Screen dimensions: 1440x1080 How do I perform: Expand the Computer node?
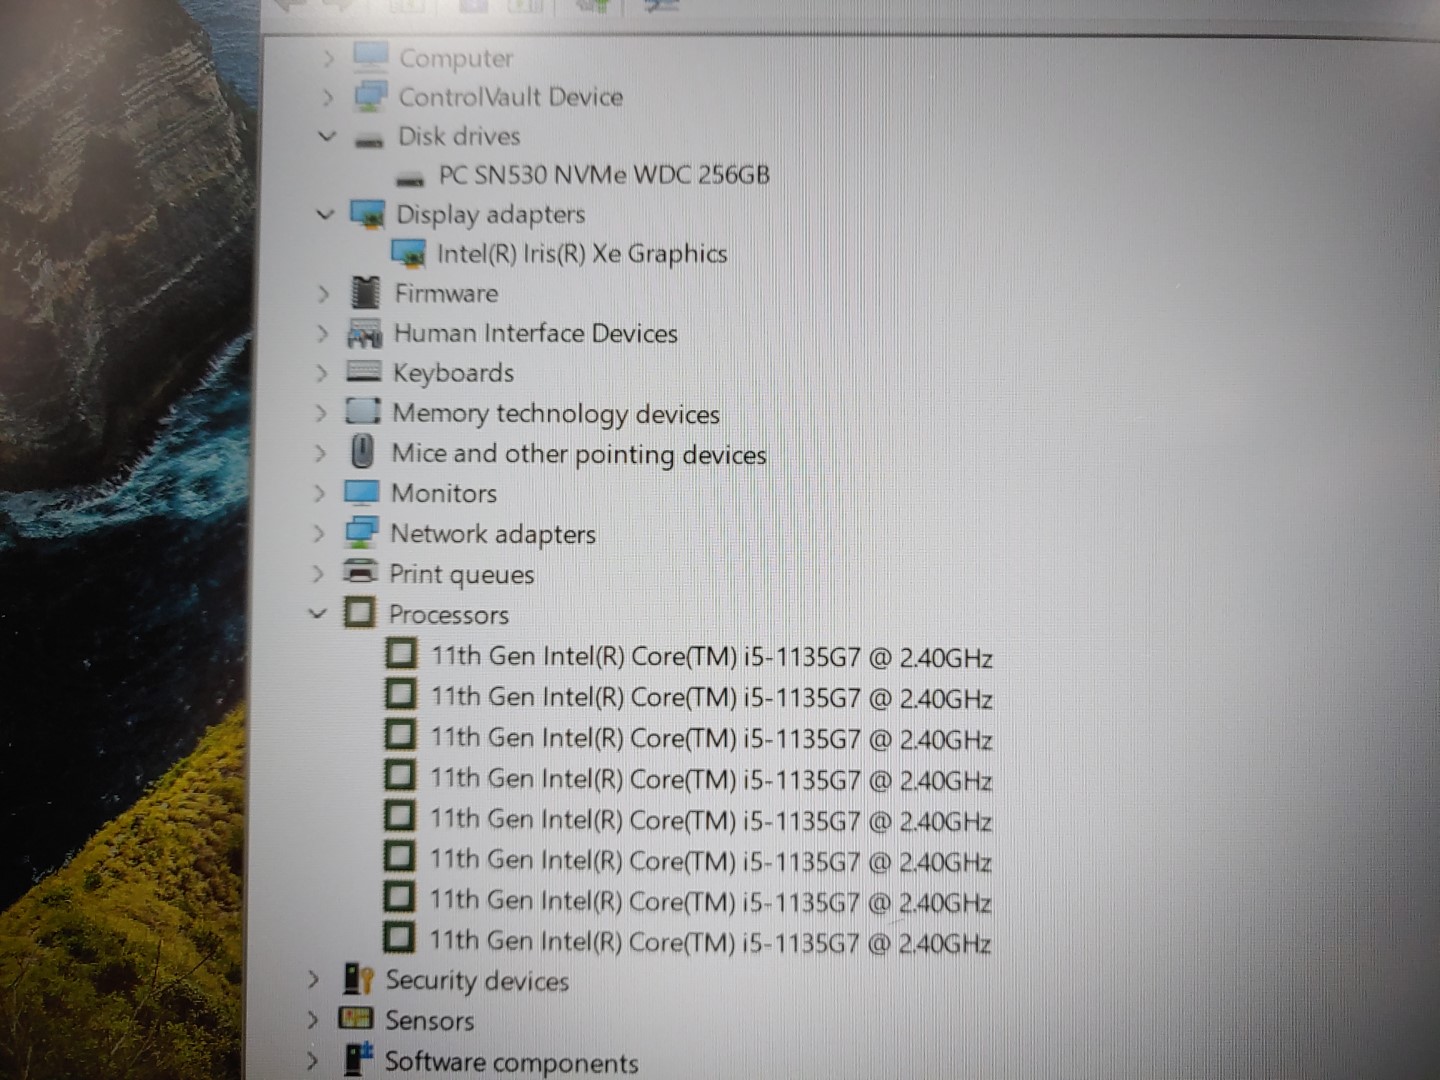click(328, 58)
